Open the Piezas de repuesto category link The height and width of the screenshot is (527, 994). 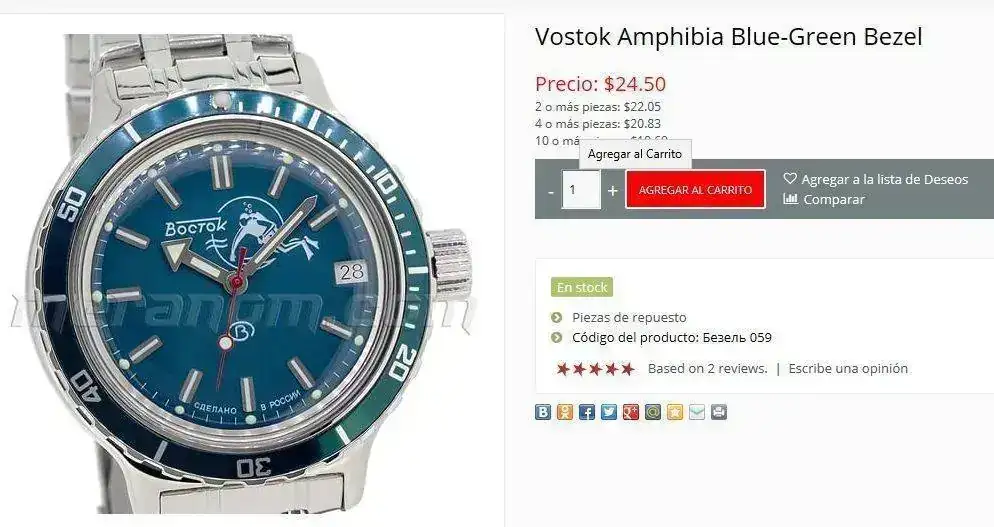(629, 317)
